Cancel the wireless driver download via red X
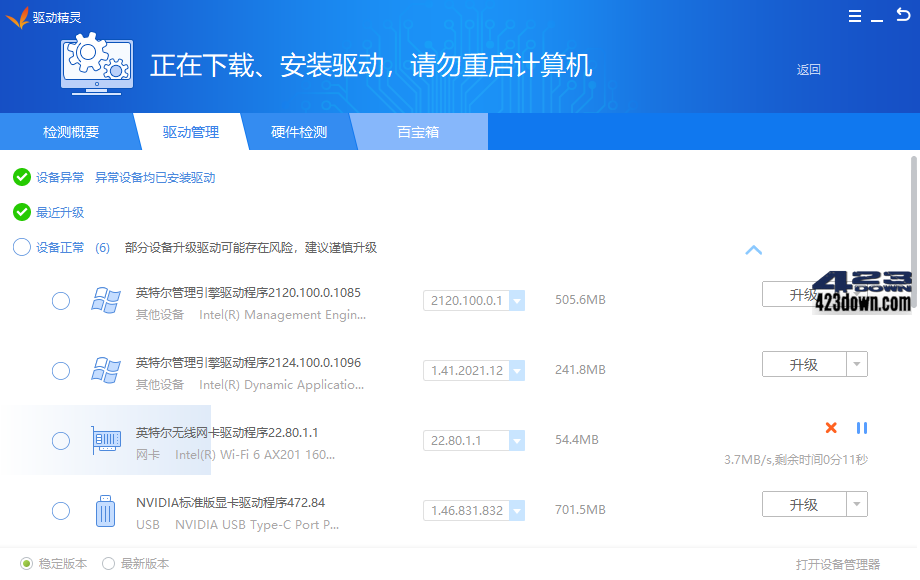 click(x=830, y=428)
